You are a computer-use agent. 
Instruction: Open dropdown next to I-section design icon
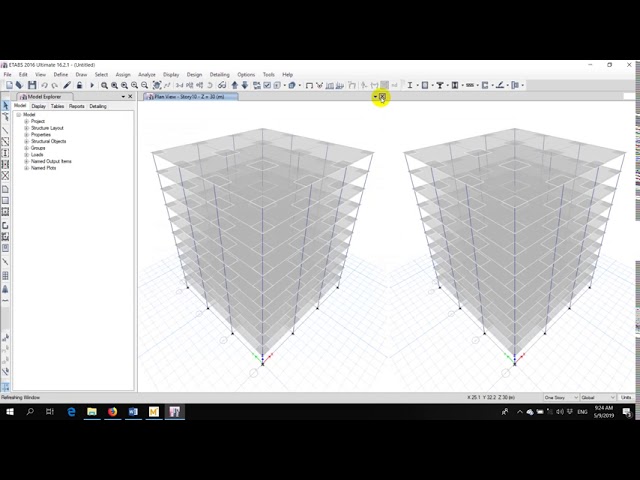coord(418,85)
